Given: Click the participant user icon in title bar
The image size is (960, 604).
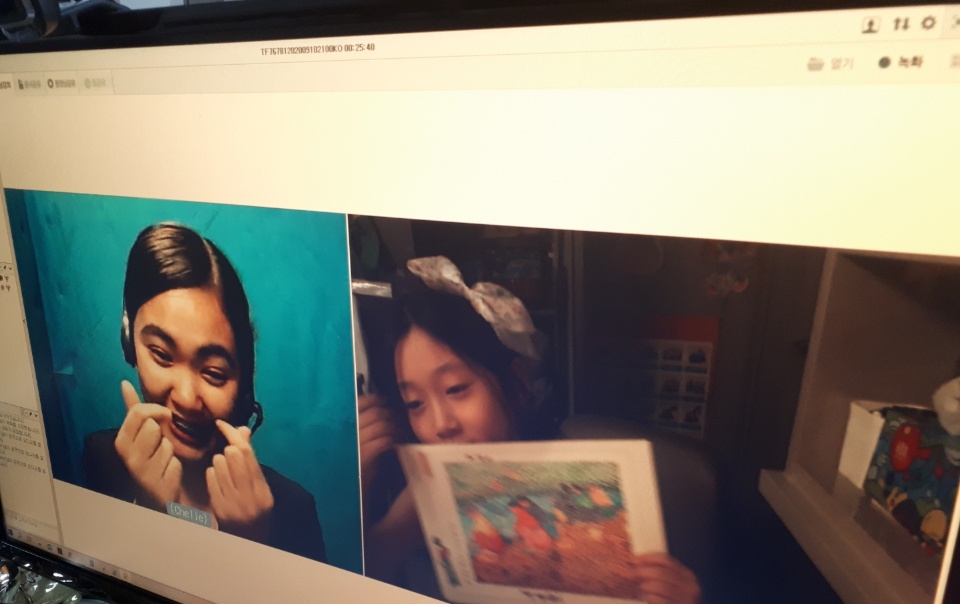Looking at the screenshot, I should [869, 25].
